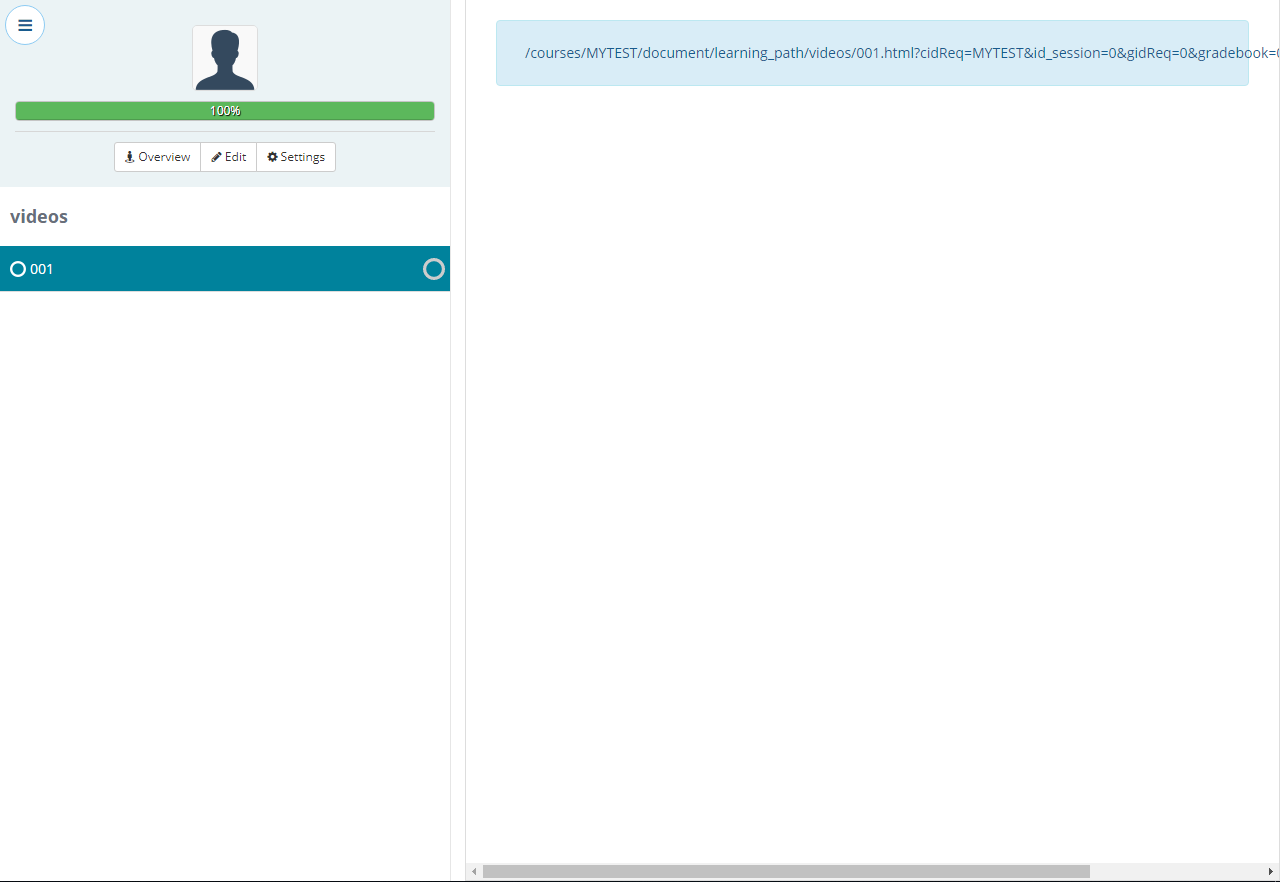Select the radio indicator left of lesson 001
1280x882 pixels.
(18, 268)
